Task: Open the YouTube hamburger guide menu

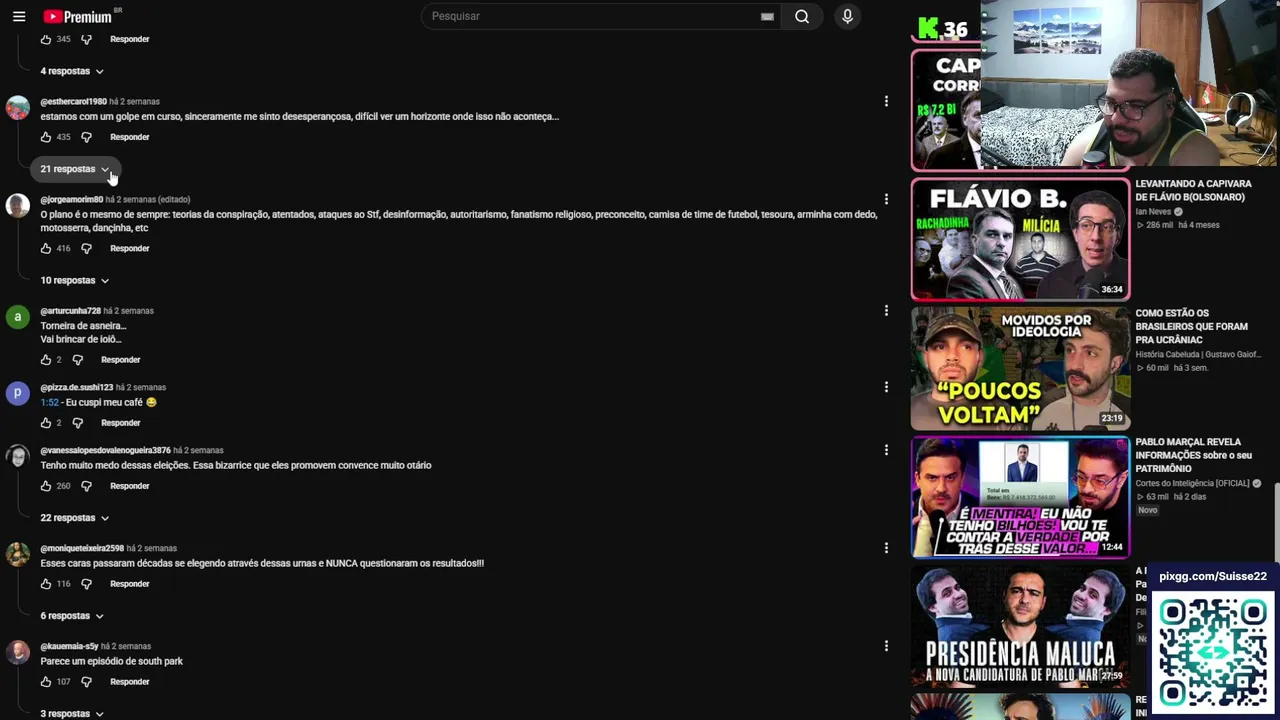Action: click(x=19, y=16)
